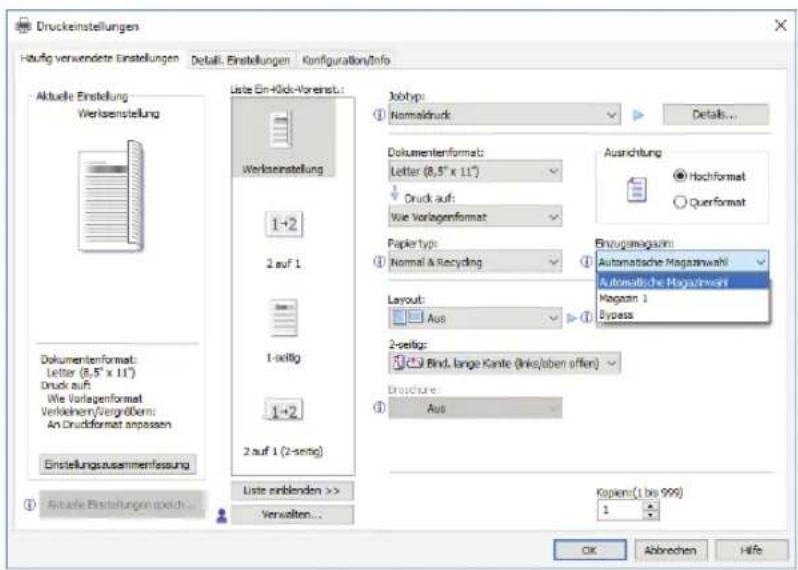Viewport: 798px width, 570px height.
Task: Select the 2 auf 1 (2-seitig) preset icon
Action: click(x=283, y=410)
